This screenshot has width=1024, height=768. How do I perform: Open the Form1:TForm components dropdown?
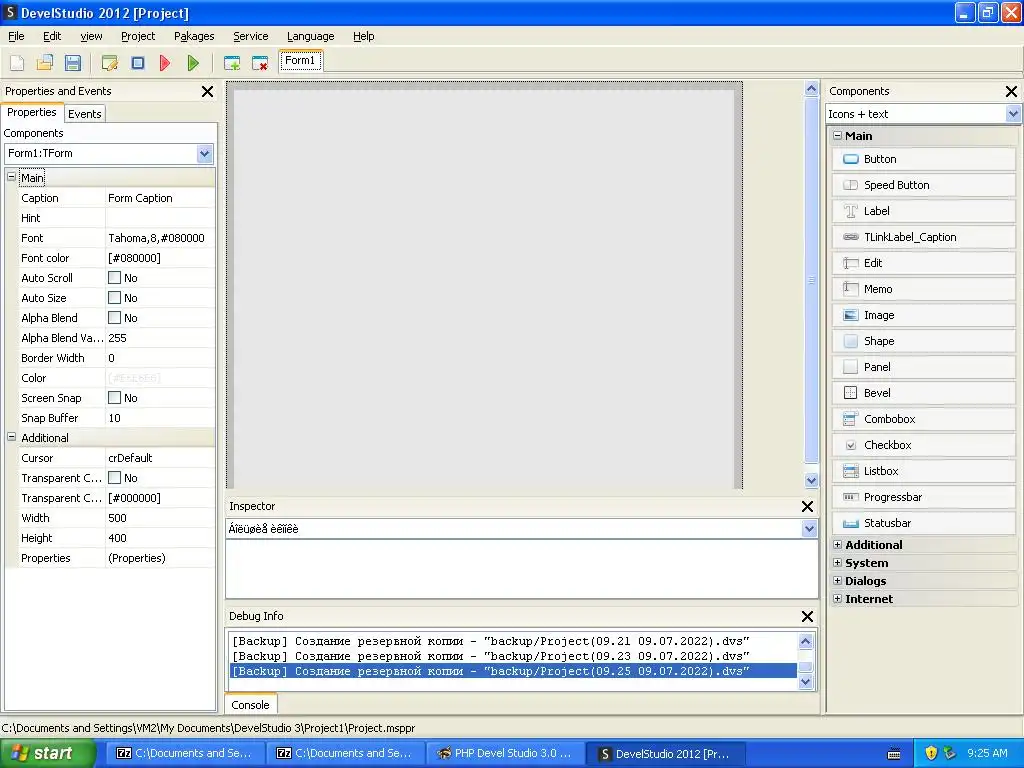click(x=204, y=153)
